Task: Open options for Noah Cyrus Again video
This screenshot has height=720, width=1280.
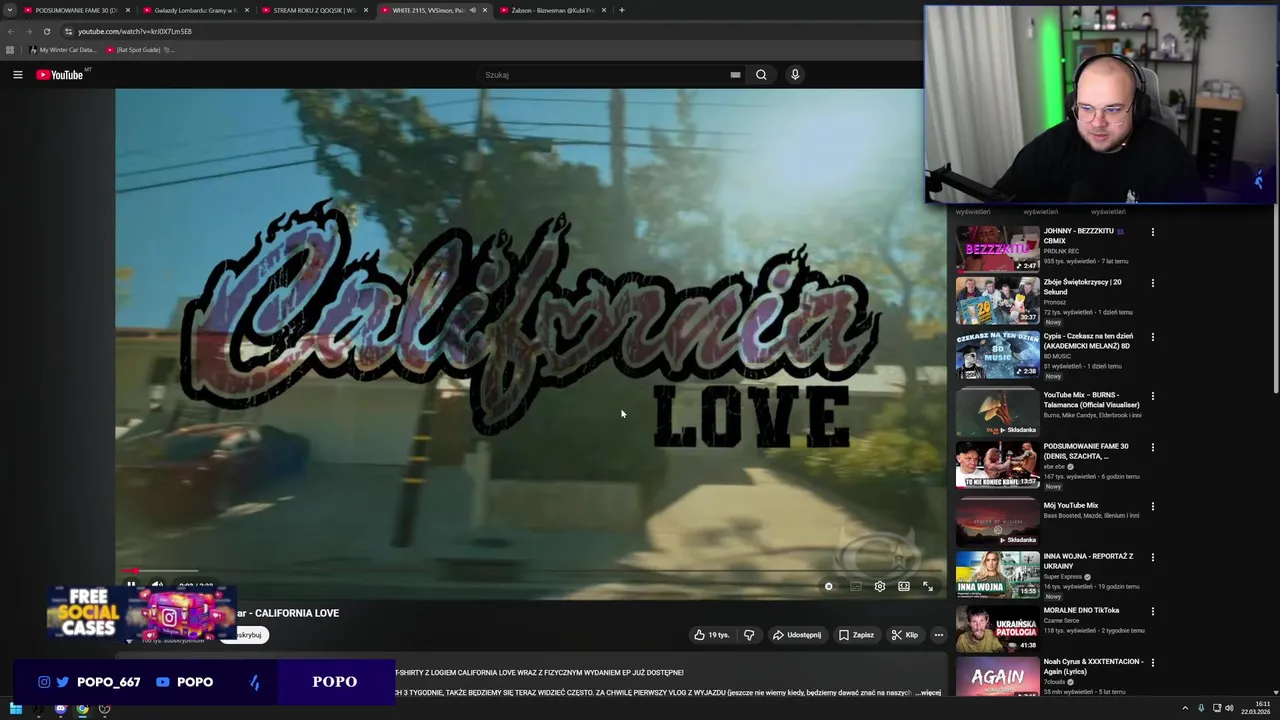Action: tap(1152, 662)
